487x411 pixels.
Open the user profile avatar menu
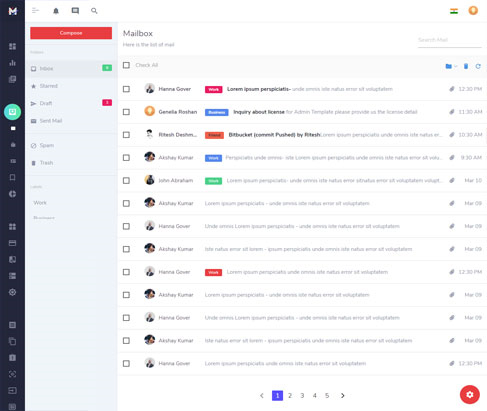pos(473,11)
